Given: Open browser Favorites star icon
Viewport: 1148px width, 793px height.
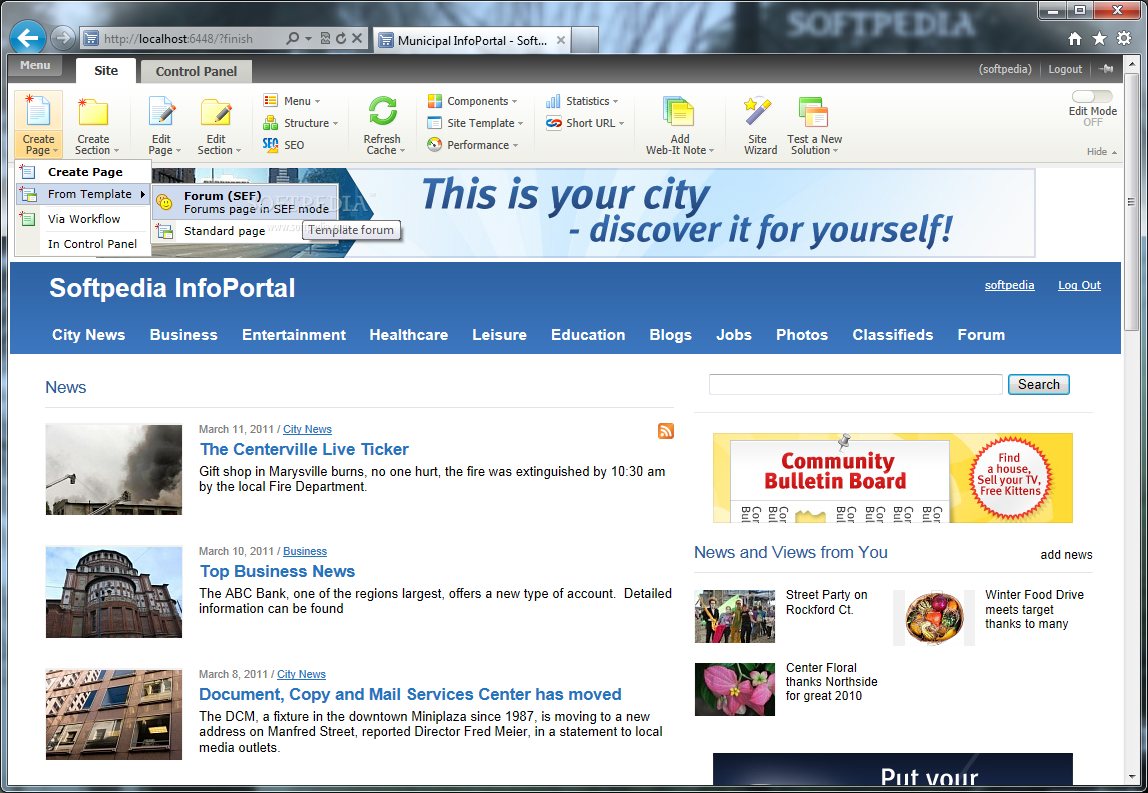Looking at the screenshot, I should click(x=1099, y=39).
